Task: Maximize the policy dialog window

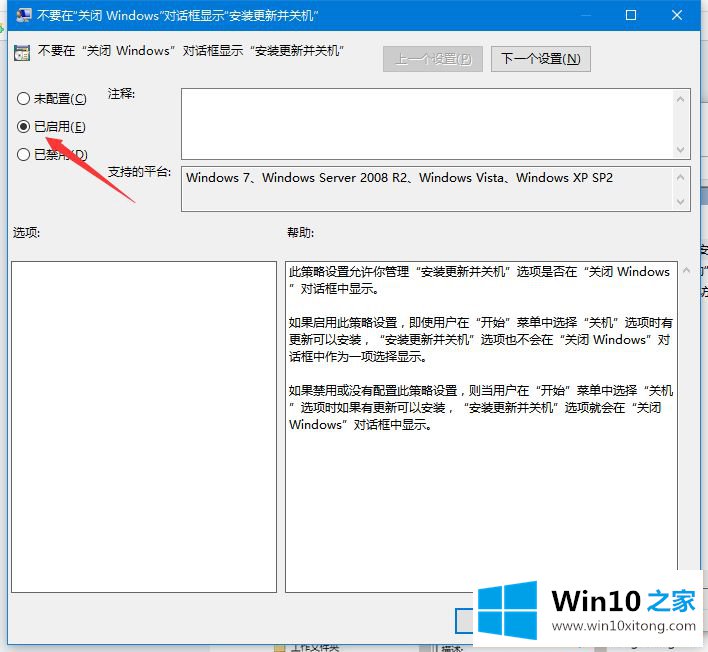Action: [631, 15]
